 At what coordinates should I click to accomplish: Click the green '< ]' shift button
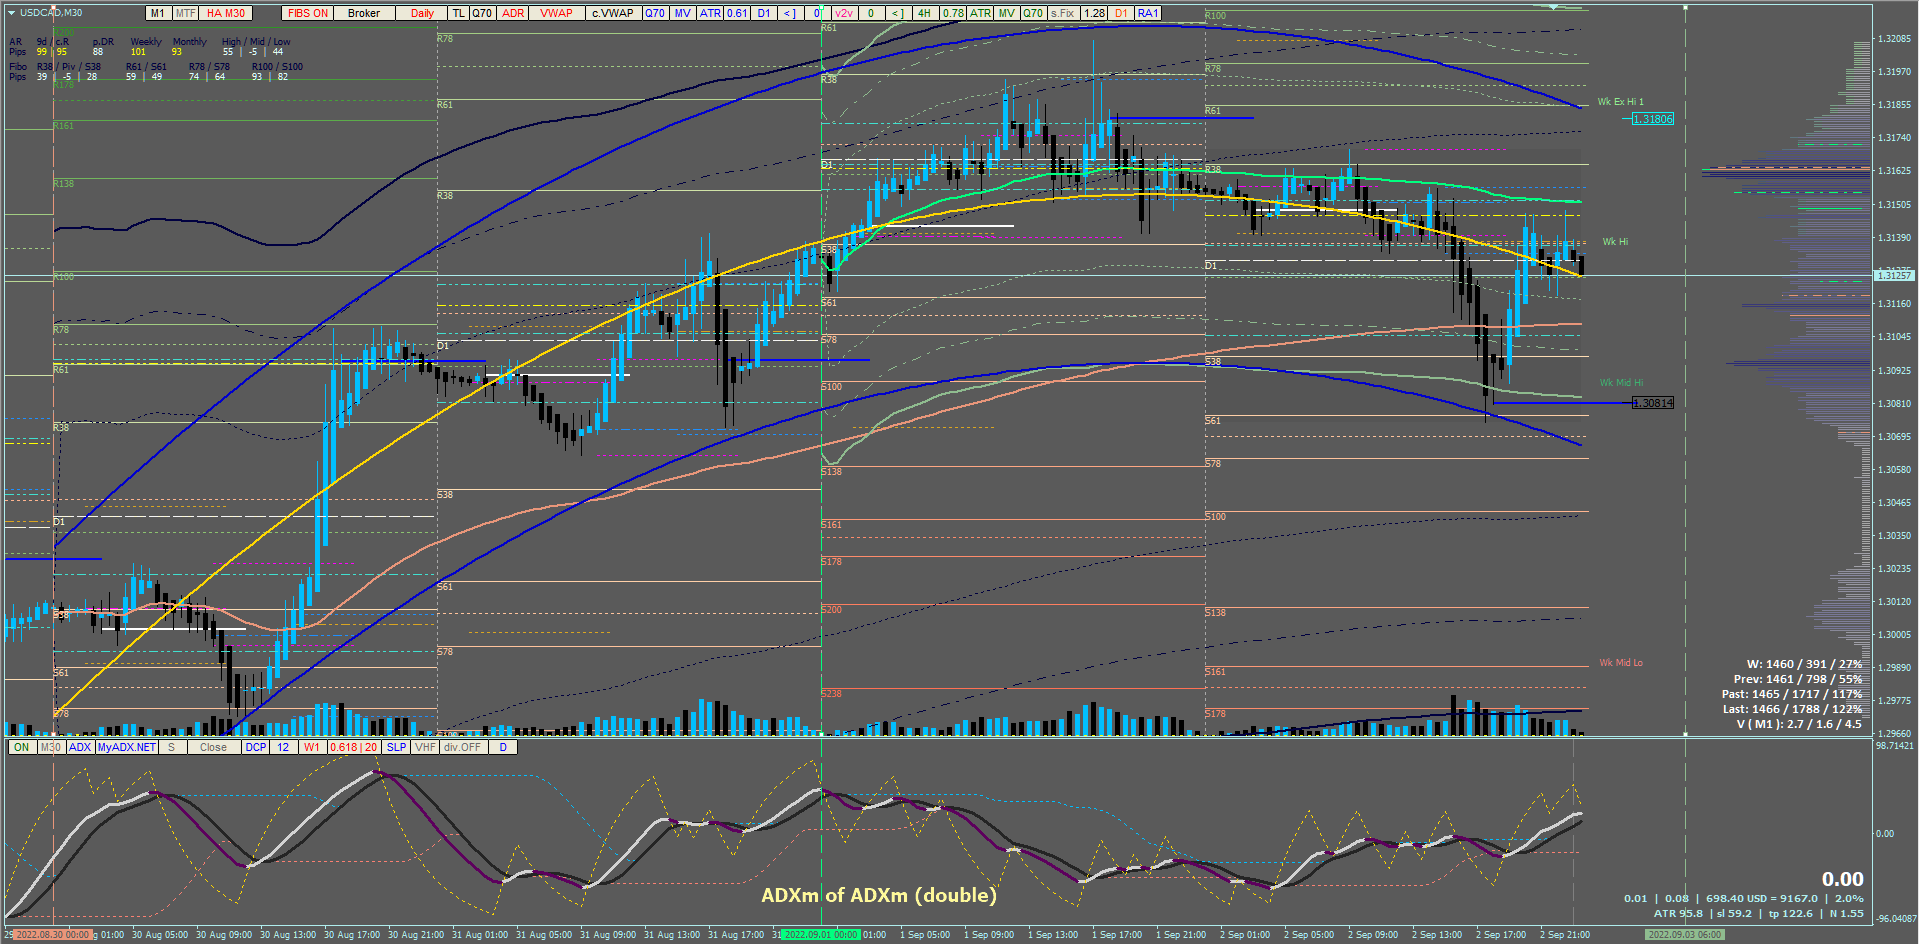tap(897, 13)
